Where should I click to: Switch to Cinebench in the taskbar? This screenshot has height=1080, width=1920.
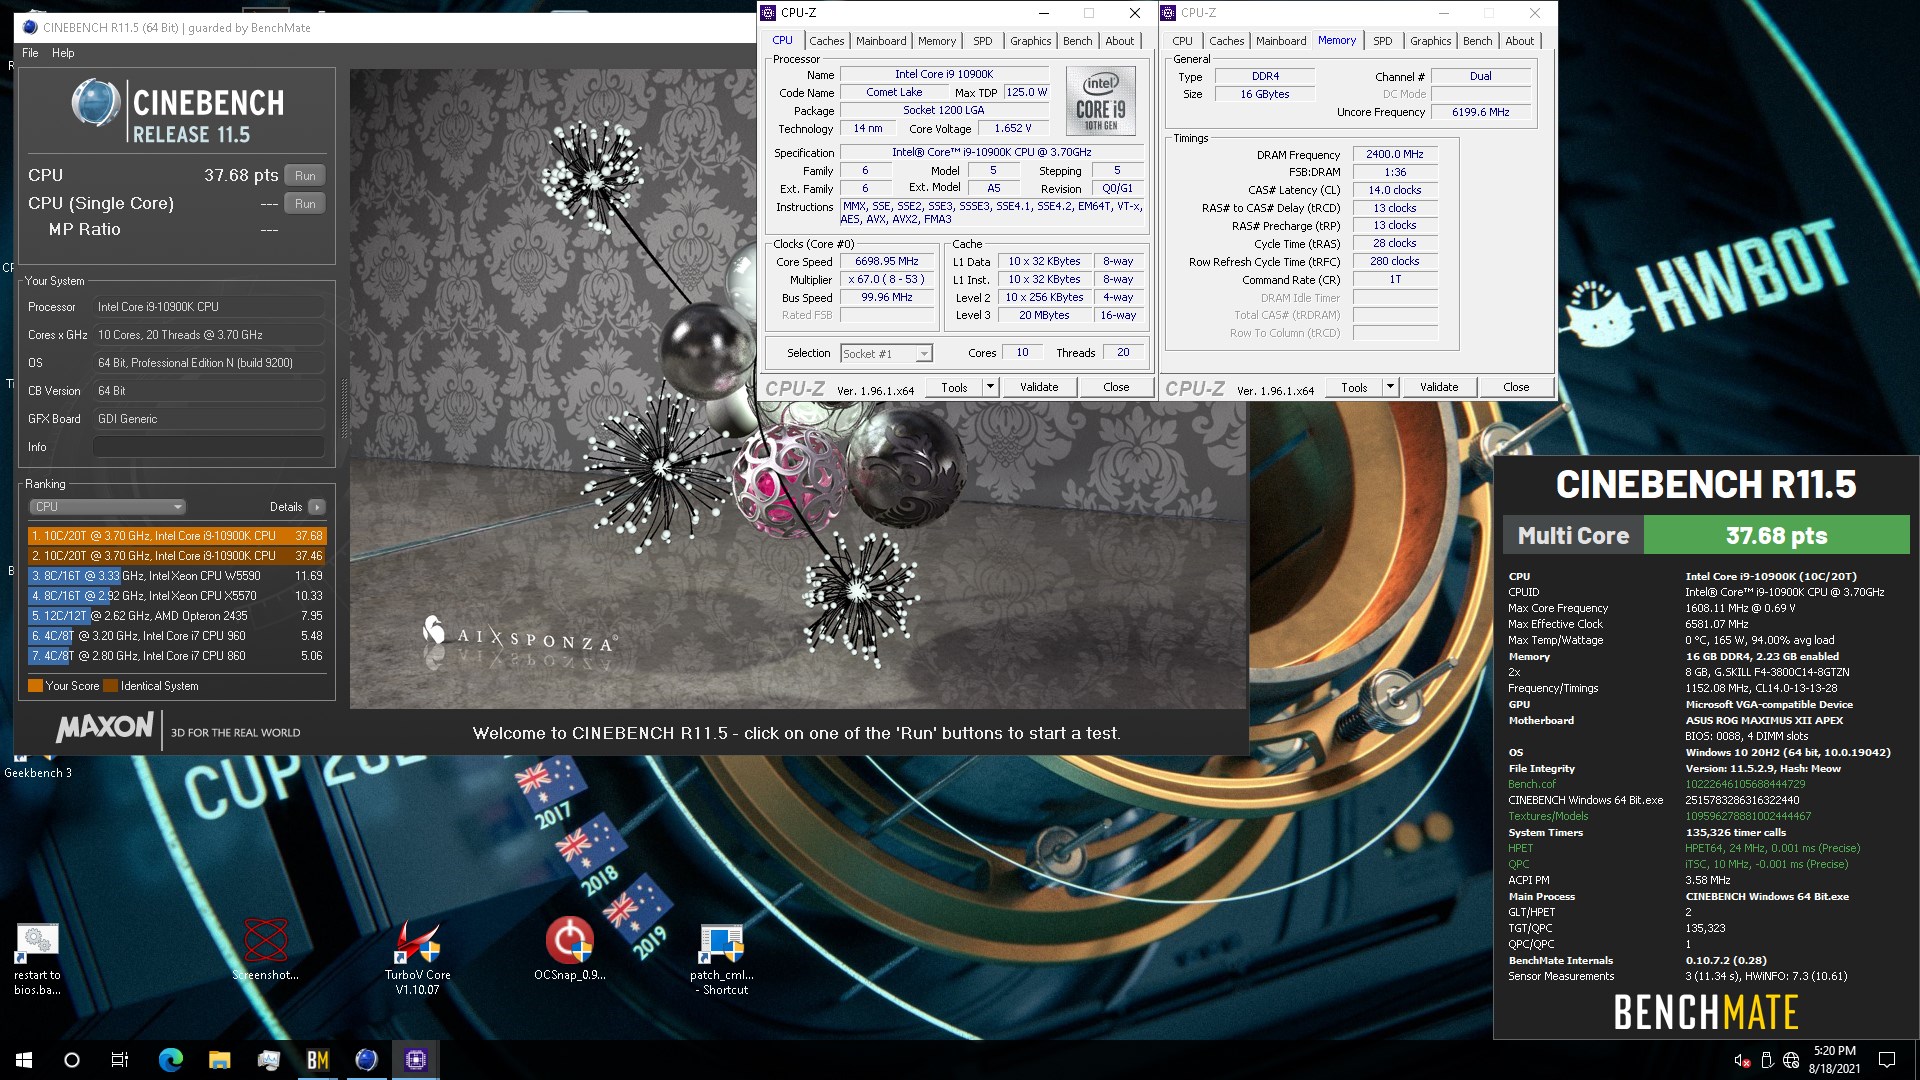366,1060
